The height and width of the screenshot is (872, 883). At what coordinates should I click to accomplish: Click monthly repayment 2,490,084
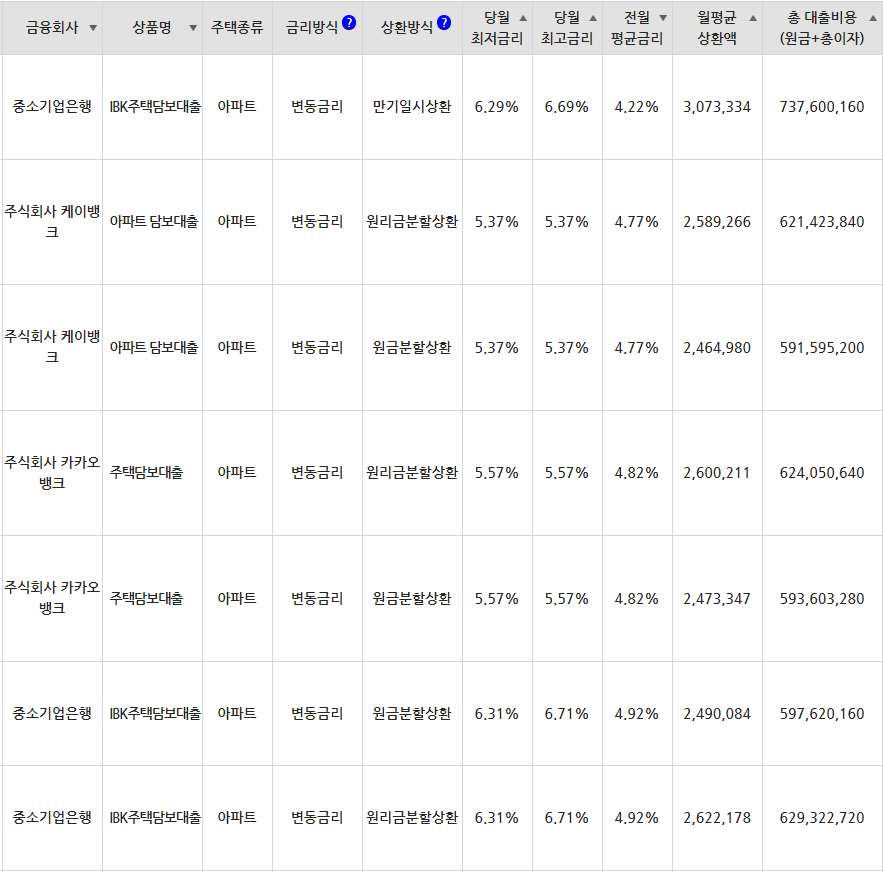point(717,714)
